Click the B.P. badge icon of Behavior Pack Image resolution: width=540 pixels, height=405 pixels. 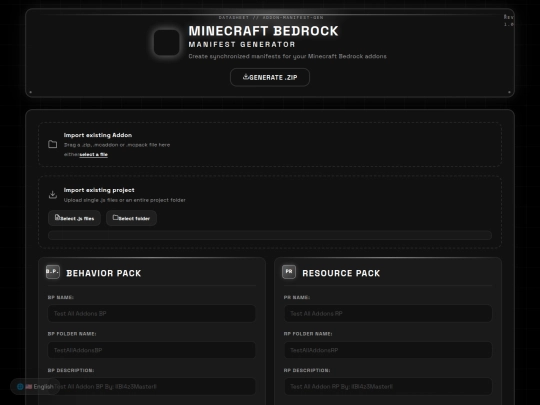tap(53, 272)
